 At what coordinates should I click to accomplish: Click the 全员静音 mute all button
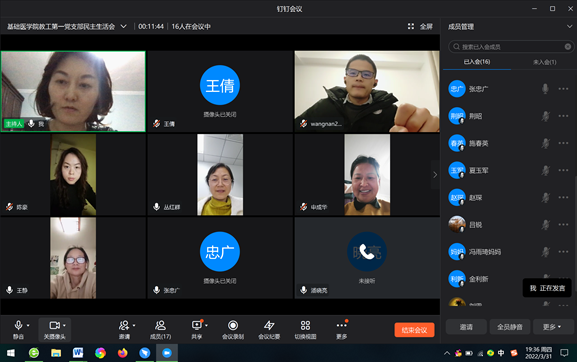[510, 327]
